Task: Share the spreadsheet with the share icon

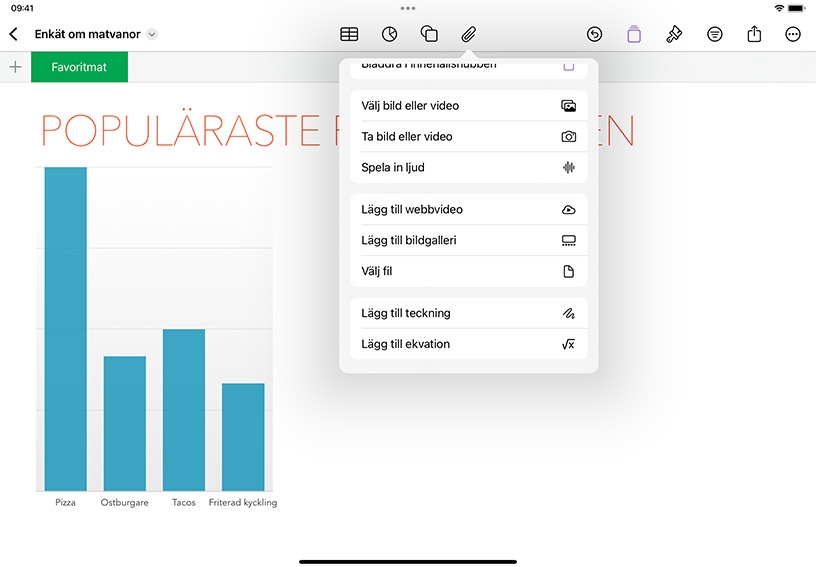Action: (x=754, y=34)
